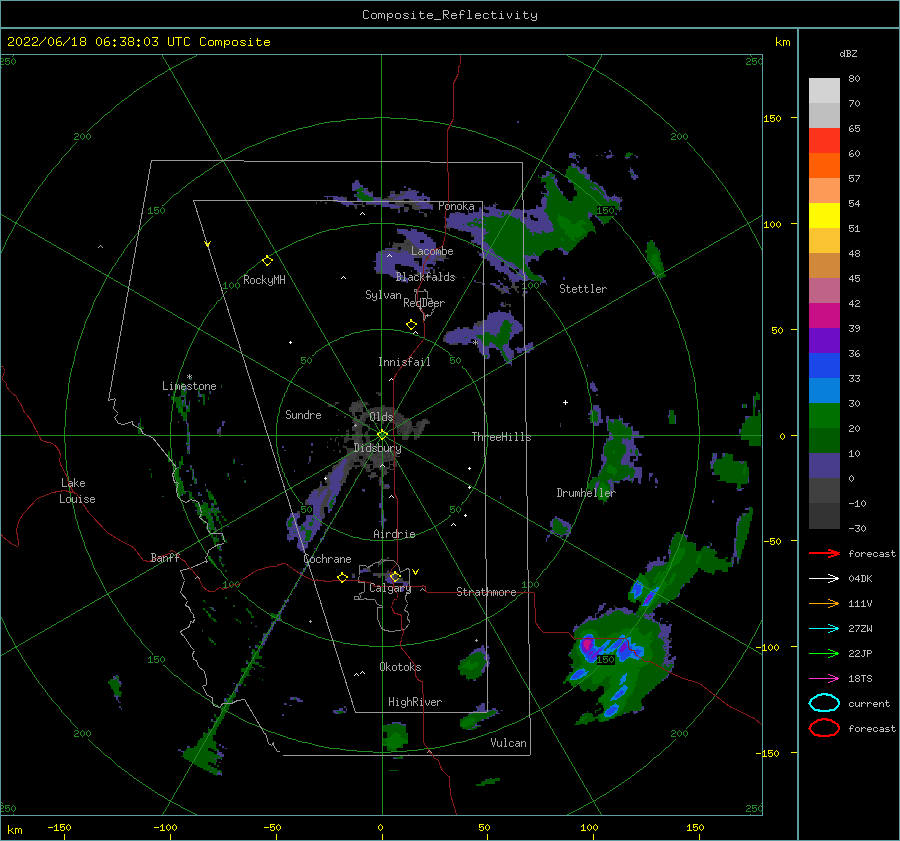900x841 pixels.
Task: Click the Airdrie city label
Action: (394, 534)
